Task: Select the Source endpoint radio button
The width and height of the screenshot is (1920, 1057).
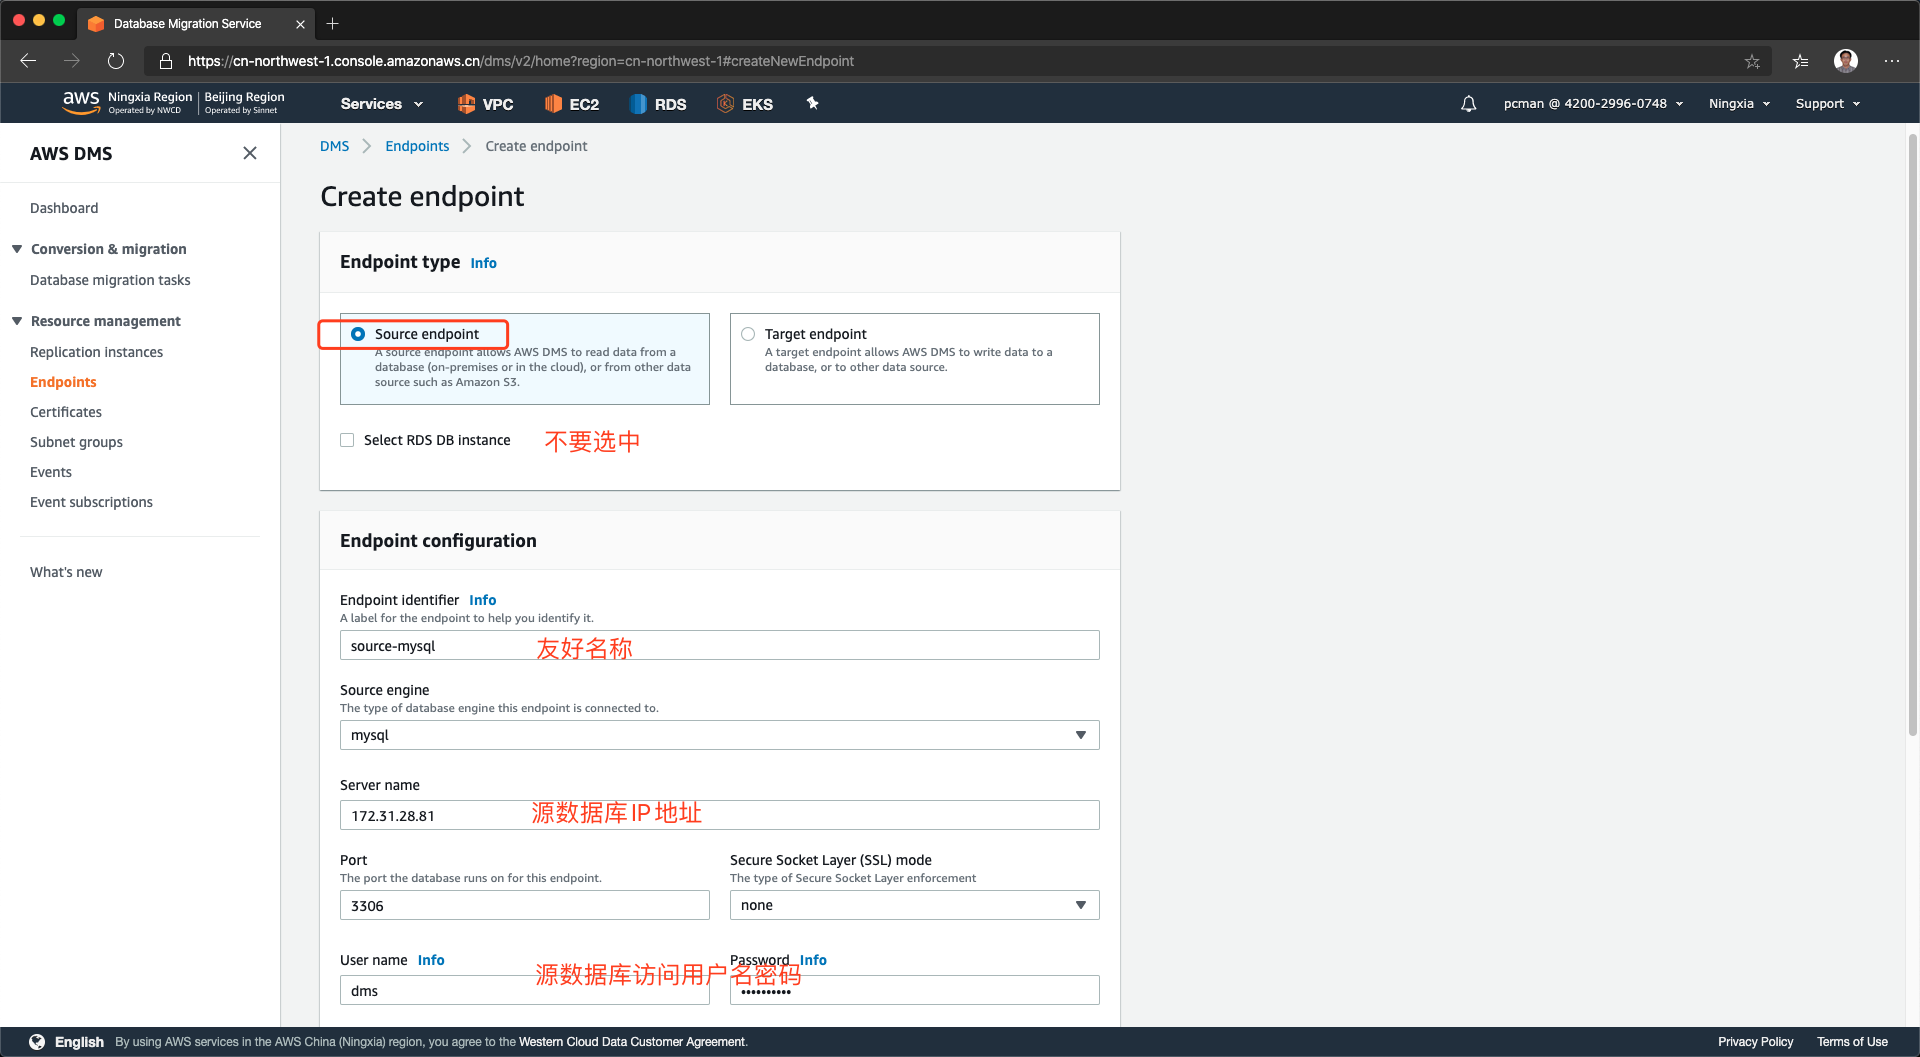Action: point(358,334)
